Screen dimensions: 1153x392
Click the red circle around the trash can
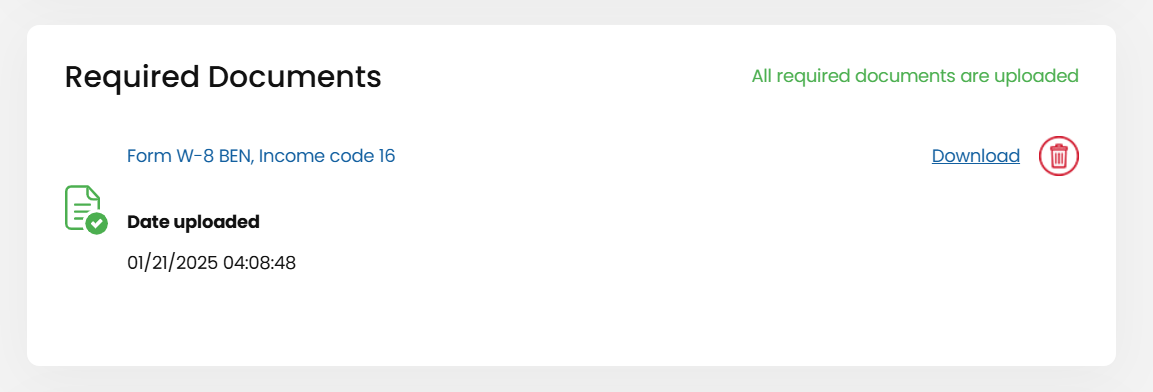(x=1058, y=156)
